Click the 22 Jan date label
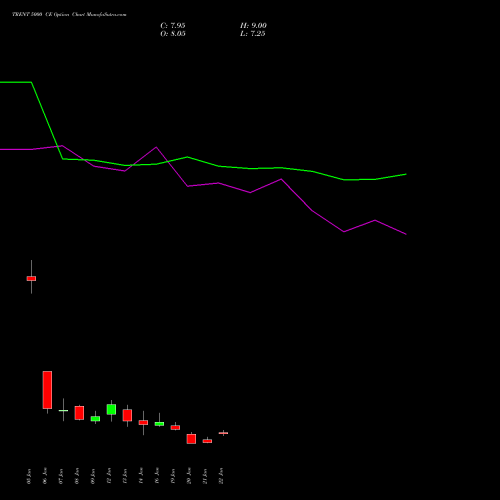Screen dimensions: 500x500 click(221, 476)
